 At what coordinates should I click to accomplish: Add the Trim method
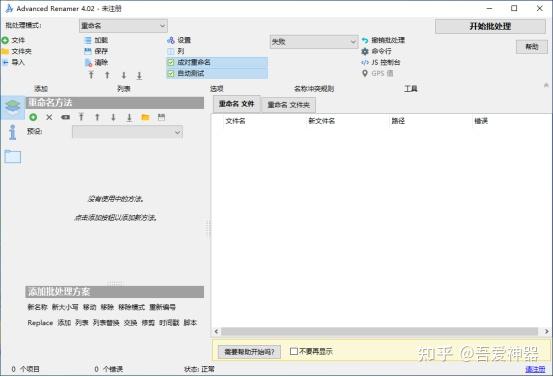click(x=148, y=323)
